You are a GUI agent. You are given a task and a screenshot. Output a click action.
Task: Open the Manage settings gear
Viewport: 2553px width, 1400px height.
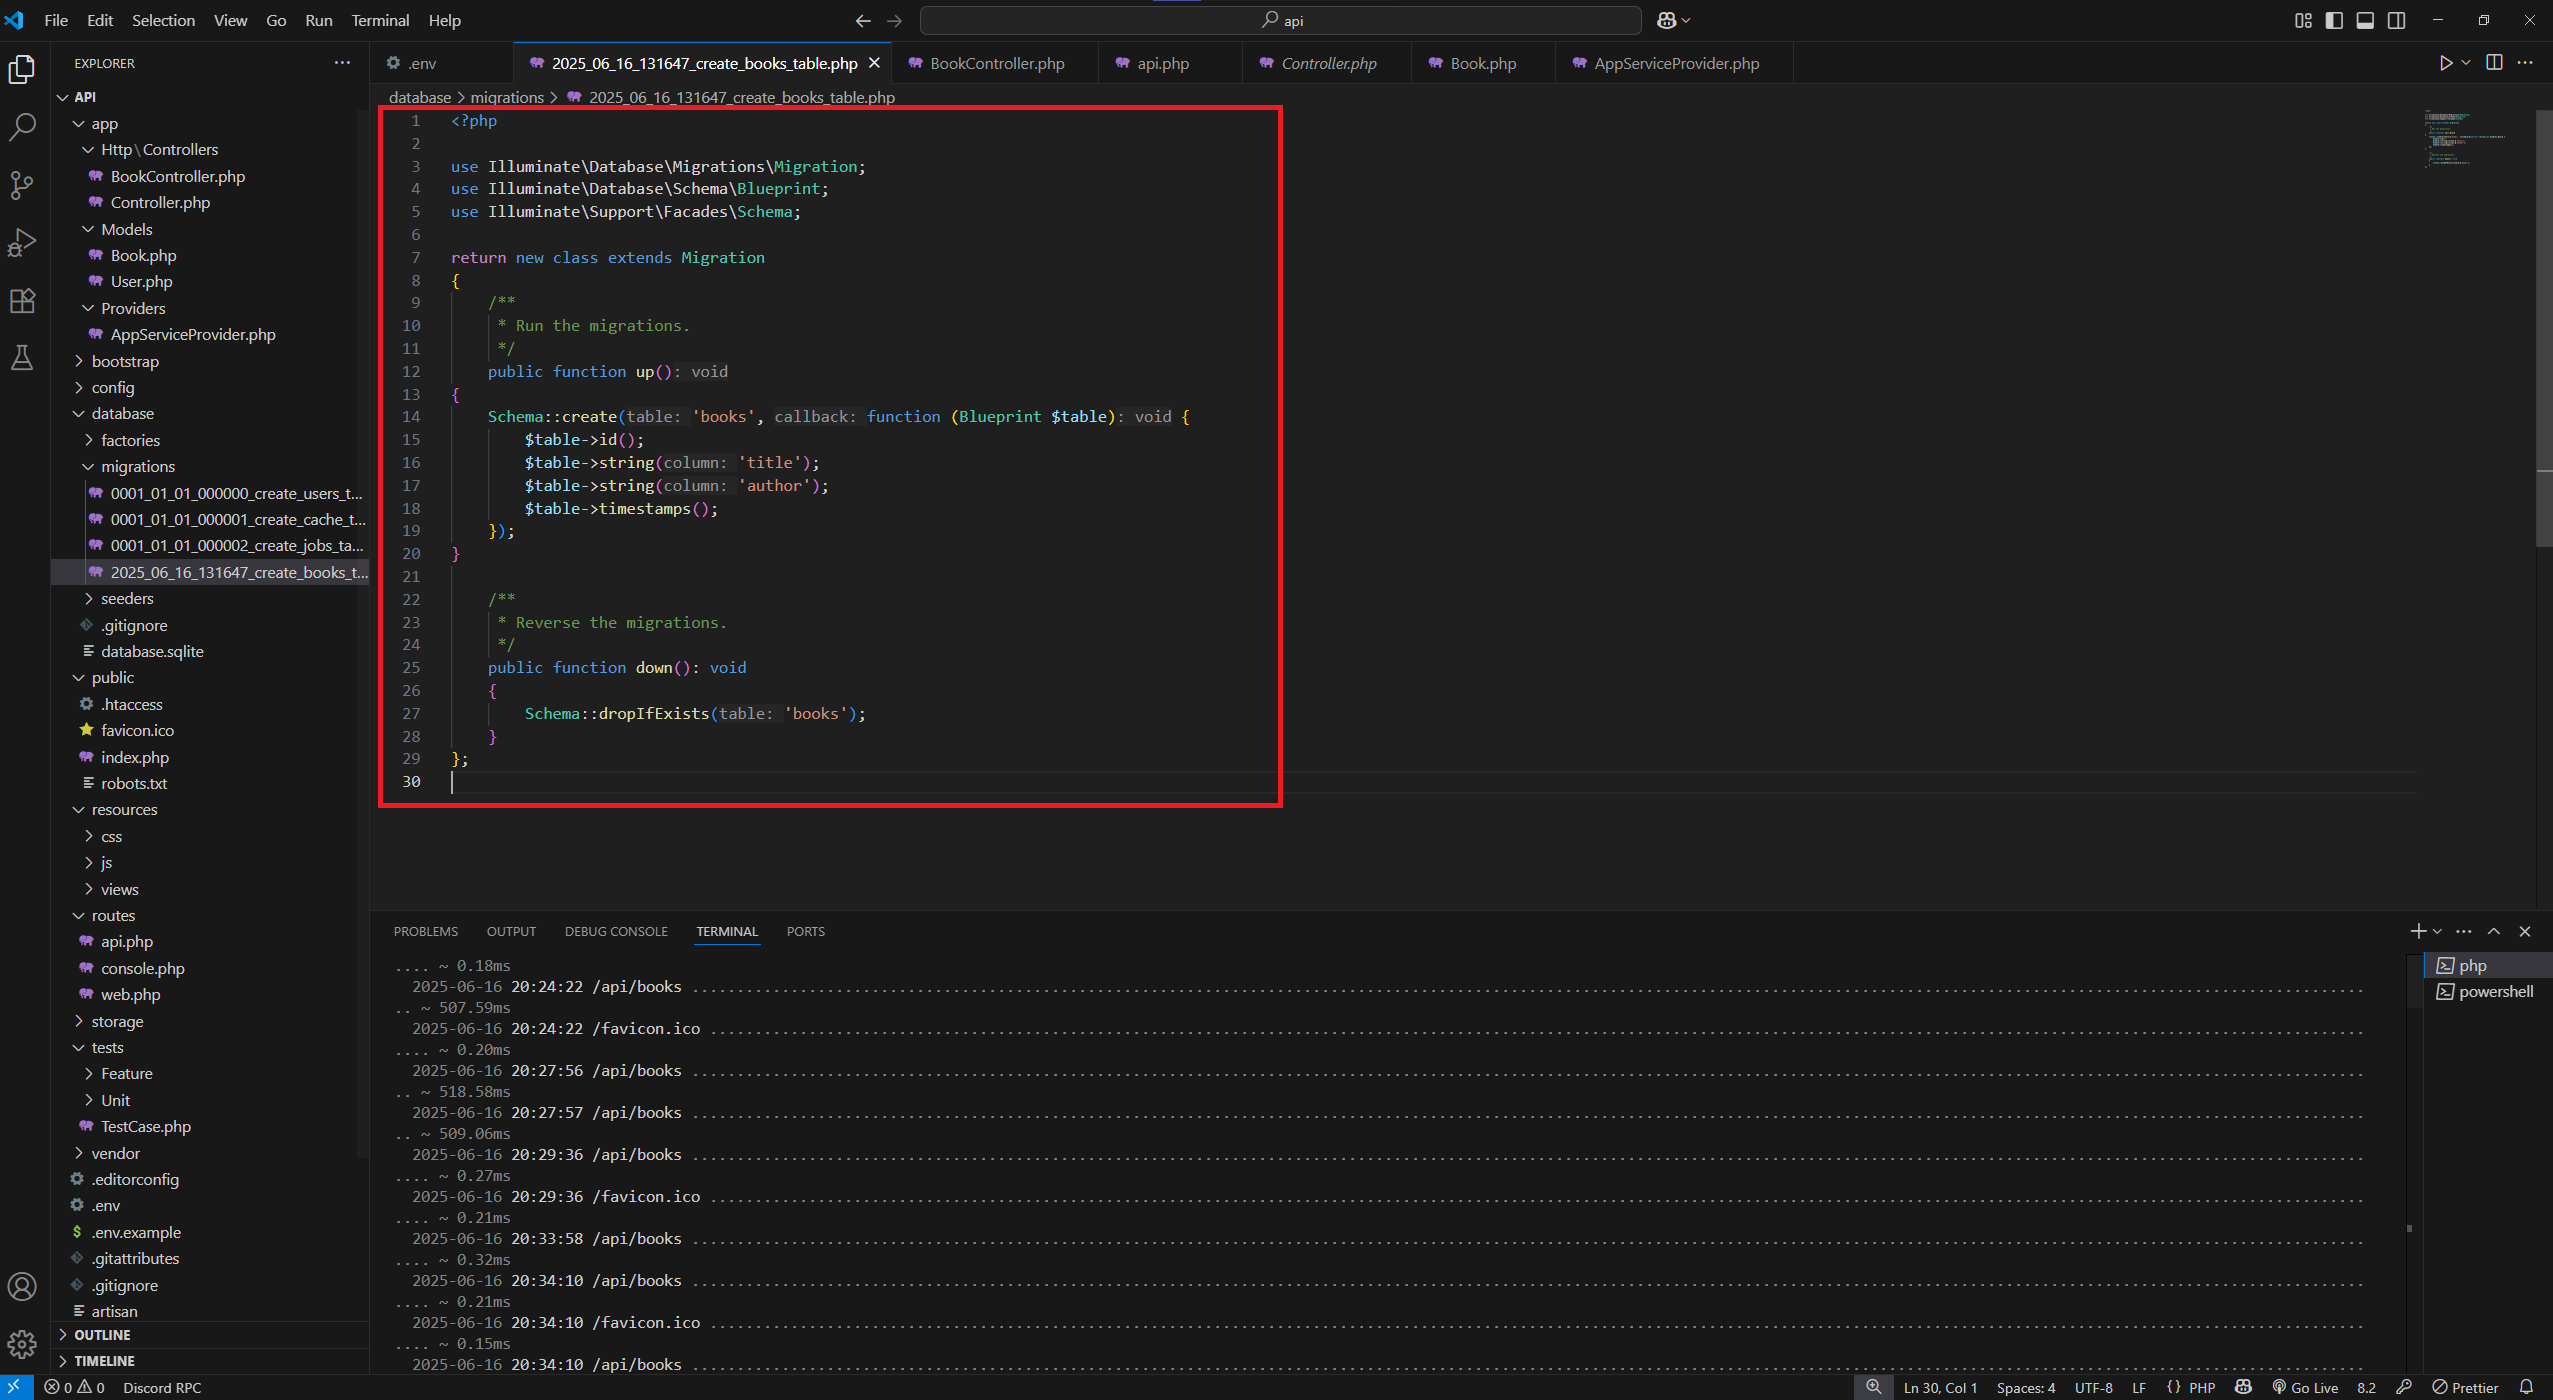coord(22,1344)
